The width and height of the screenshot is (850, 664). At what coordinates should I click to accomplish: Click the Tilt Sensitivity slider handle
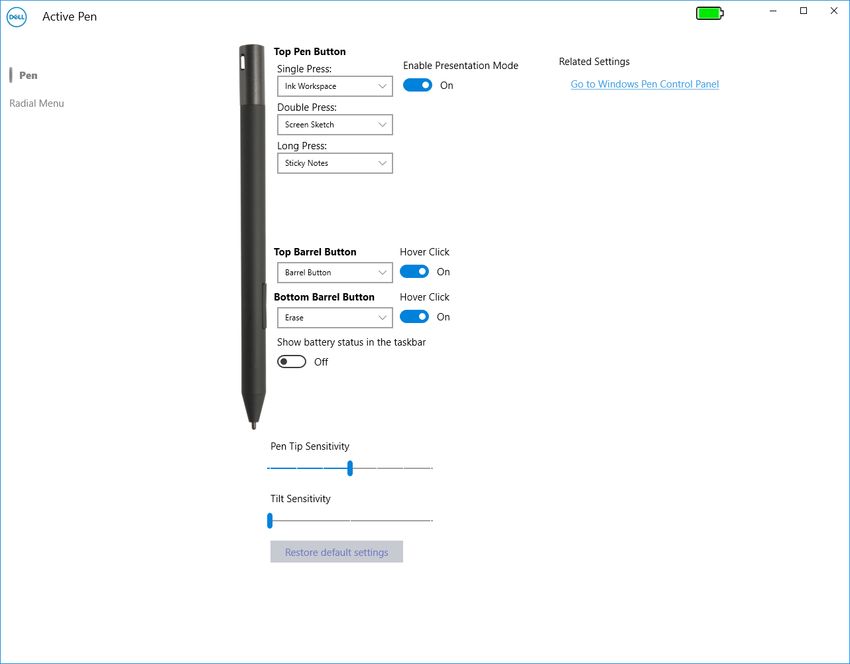click(270, 520)
